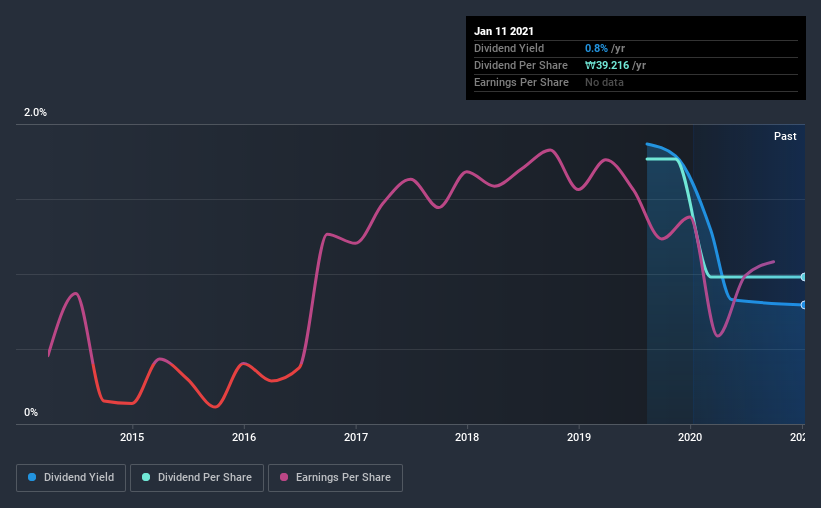Toggle the Earnings Per Share legend series
The width and height of the screenshot is (821, 508).
[x=337, y=478]
